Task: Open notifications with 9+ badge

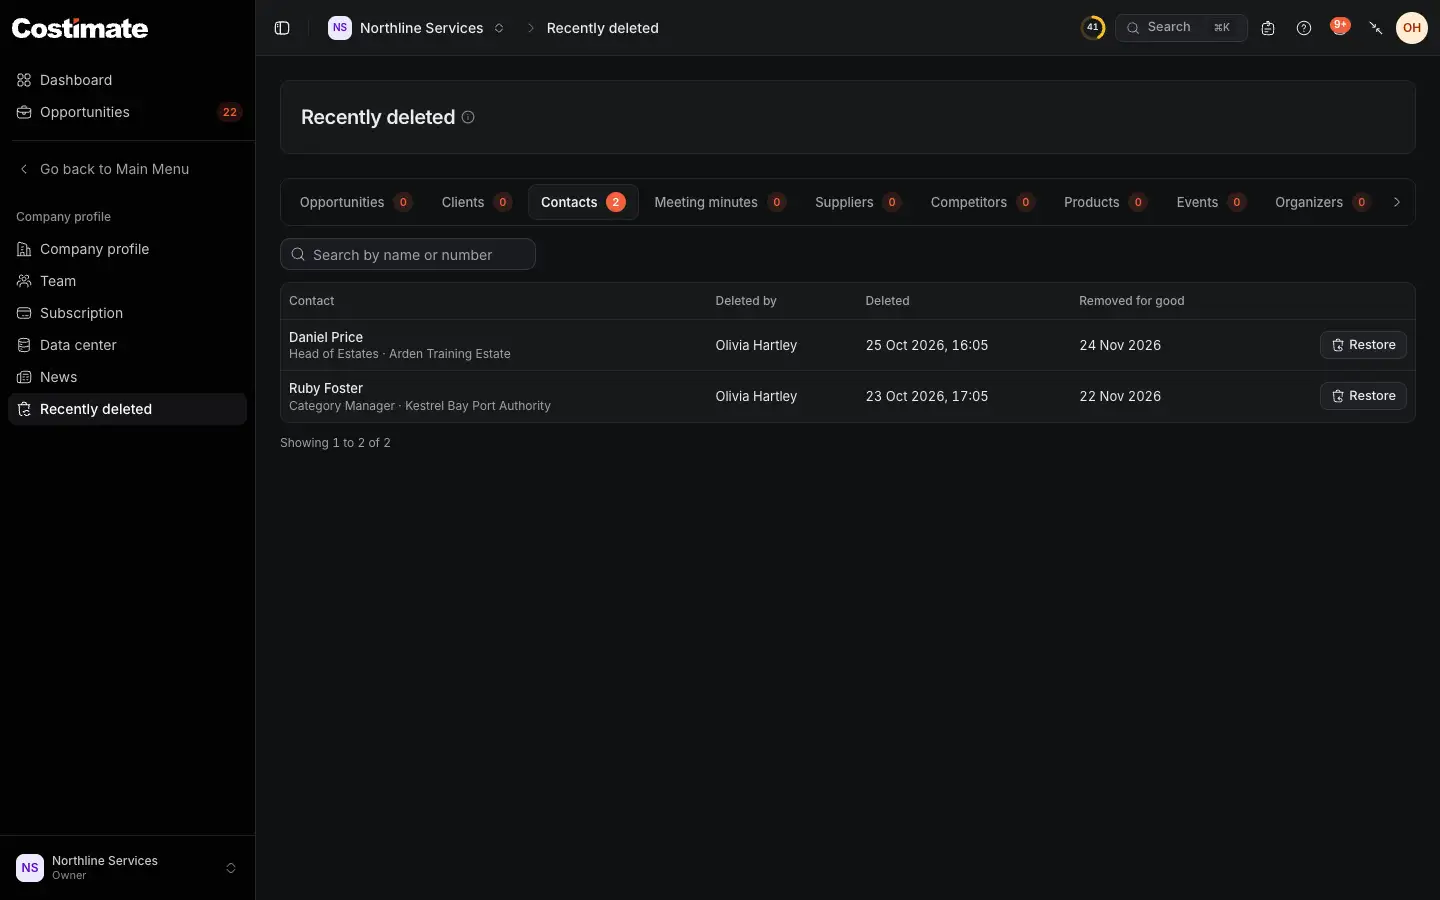Action: click(x=1340, y=27)
